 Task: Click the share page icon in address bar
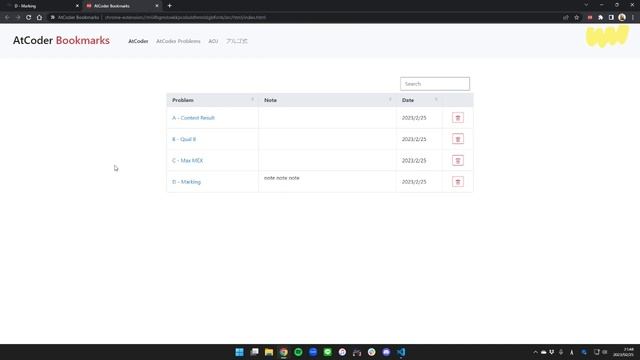pyautogui.click(x=565, y=18)
